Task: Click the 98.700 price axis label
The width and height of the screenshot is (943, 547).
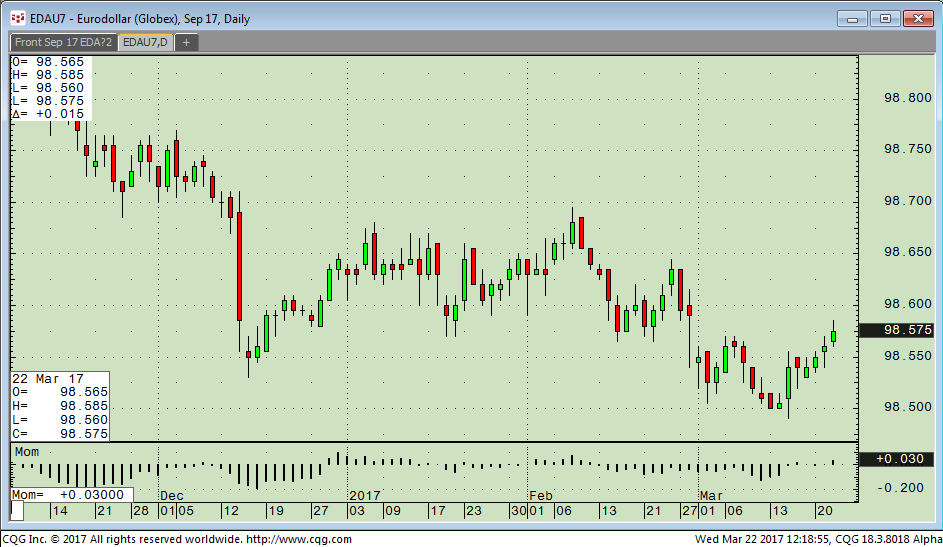Action: coord(907,200)
